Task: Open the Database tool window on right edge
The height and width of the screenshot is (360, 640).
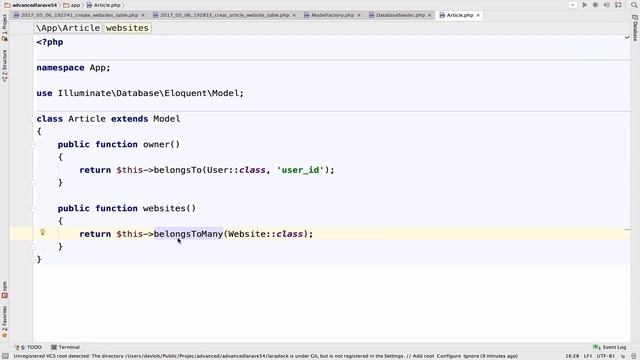Action: coord(635,28)
